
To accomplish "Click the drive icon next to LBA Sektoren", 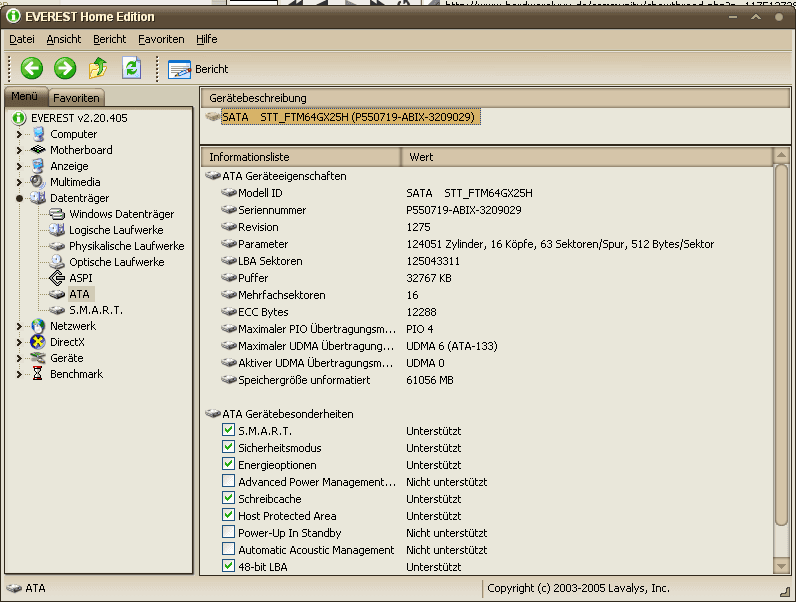I will [x=229, y=261].
